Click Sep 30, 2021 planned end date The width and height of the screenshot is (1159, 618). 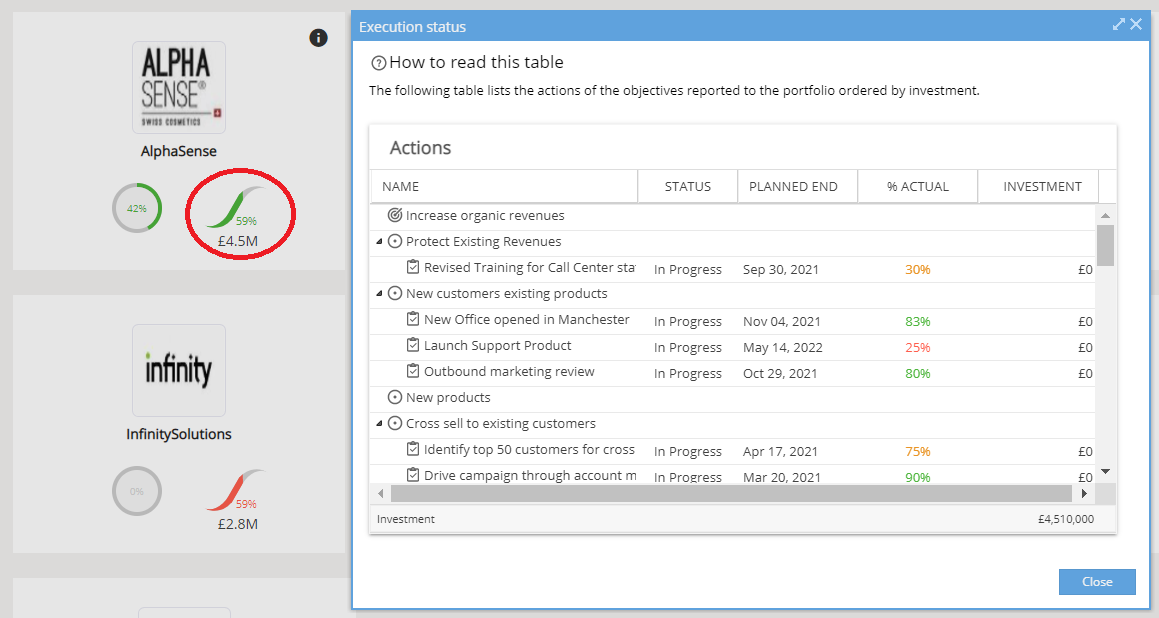tap(781, 270)
